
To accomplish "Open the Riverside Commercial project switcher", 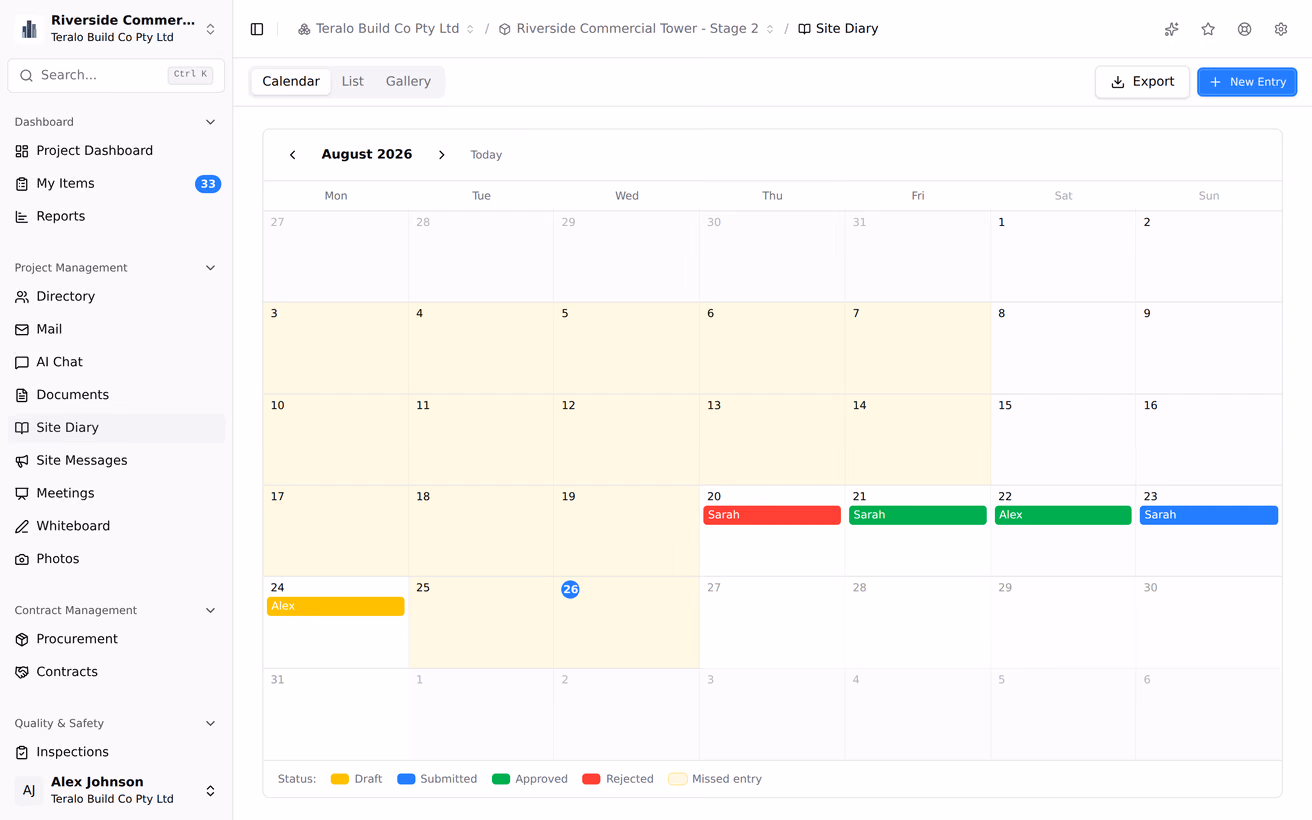I will [116, 29].
